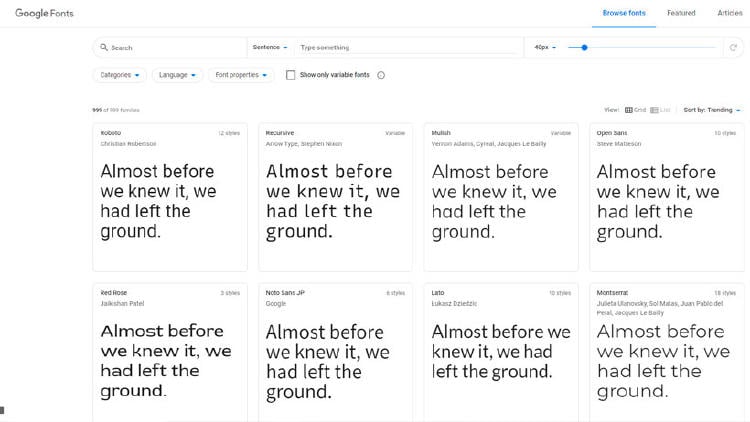
Task: Expand the Language filter dropdown
Action: pyautogui.click(x=177, y=75)
